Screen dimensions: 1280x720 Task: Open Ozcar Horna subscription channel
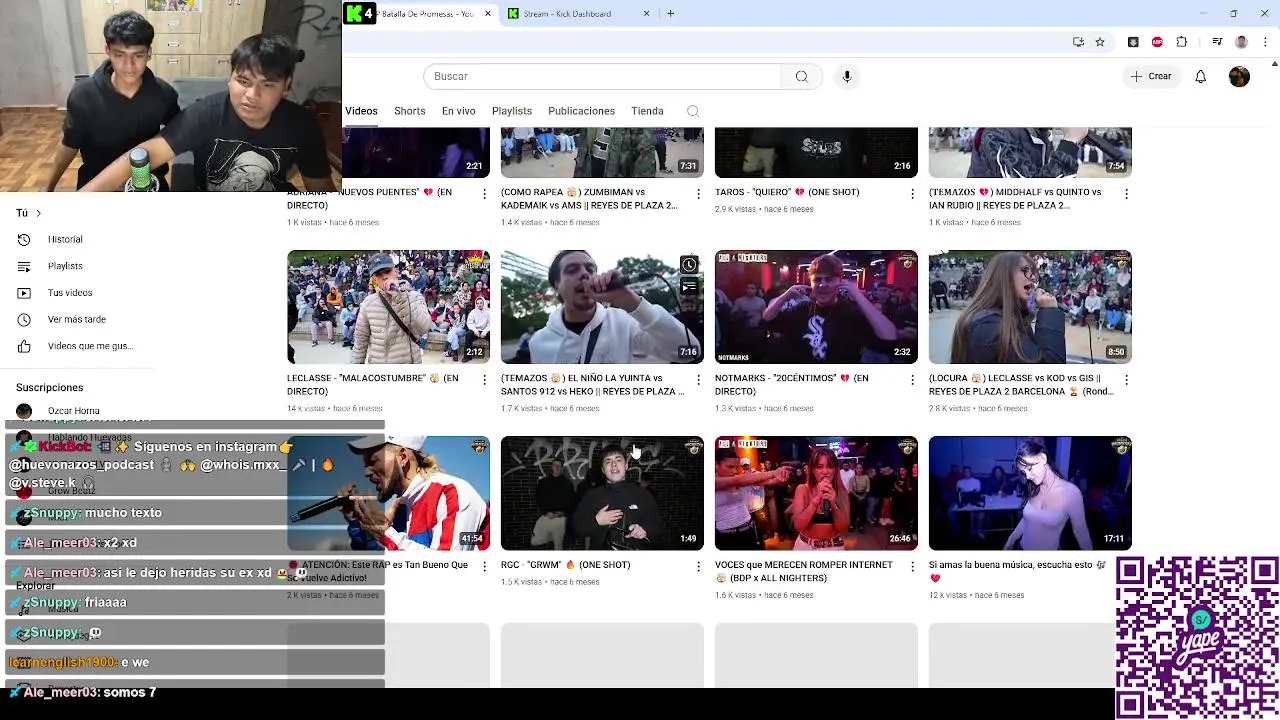[73, 411]
